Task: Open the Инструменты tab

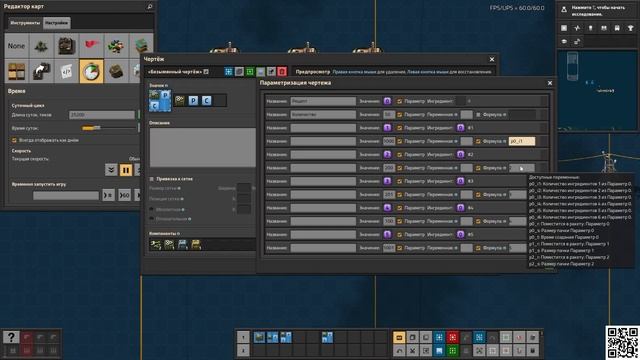Action: click(25, 23)
